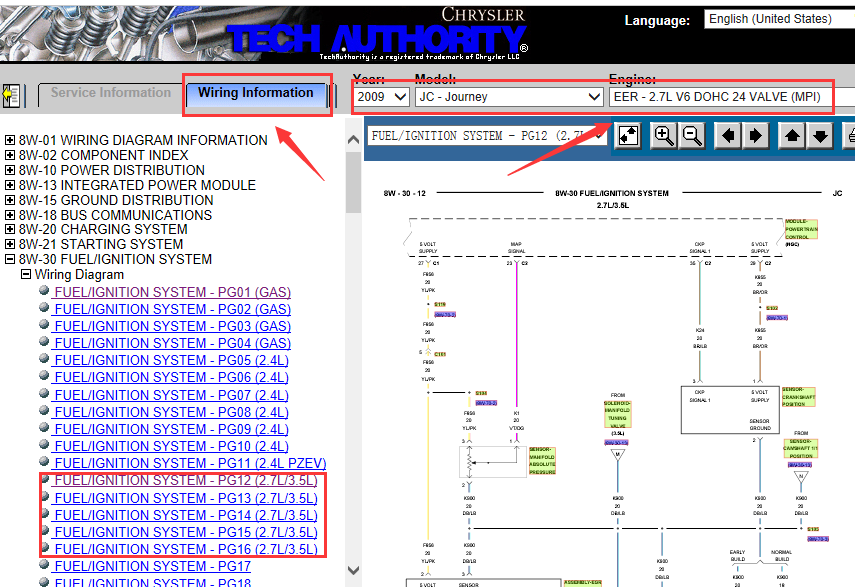The height and width of the screenshot is (587, 855).
Task: Open the Year dropdown showing 2009
Action: [381, 97]
